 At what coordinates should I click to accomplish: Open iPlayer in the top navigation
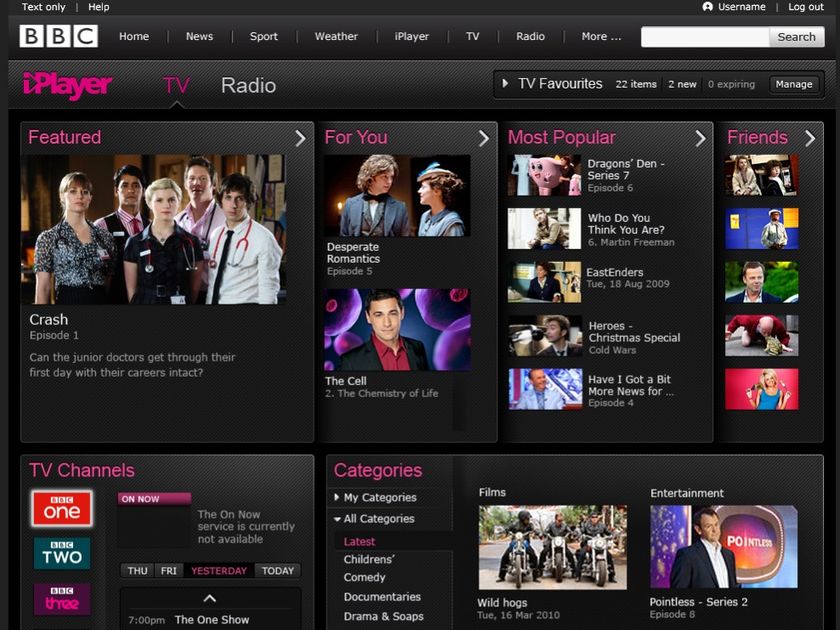point(411,36)
